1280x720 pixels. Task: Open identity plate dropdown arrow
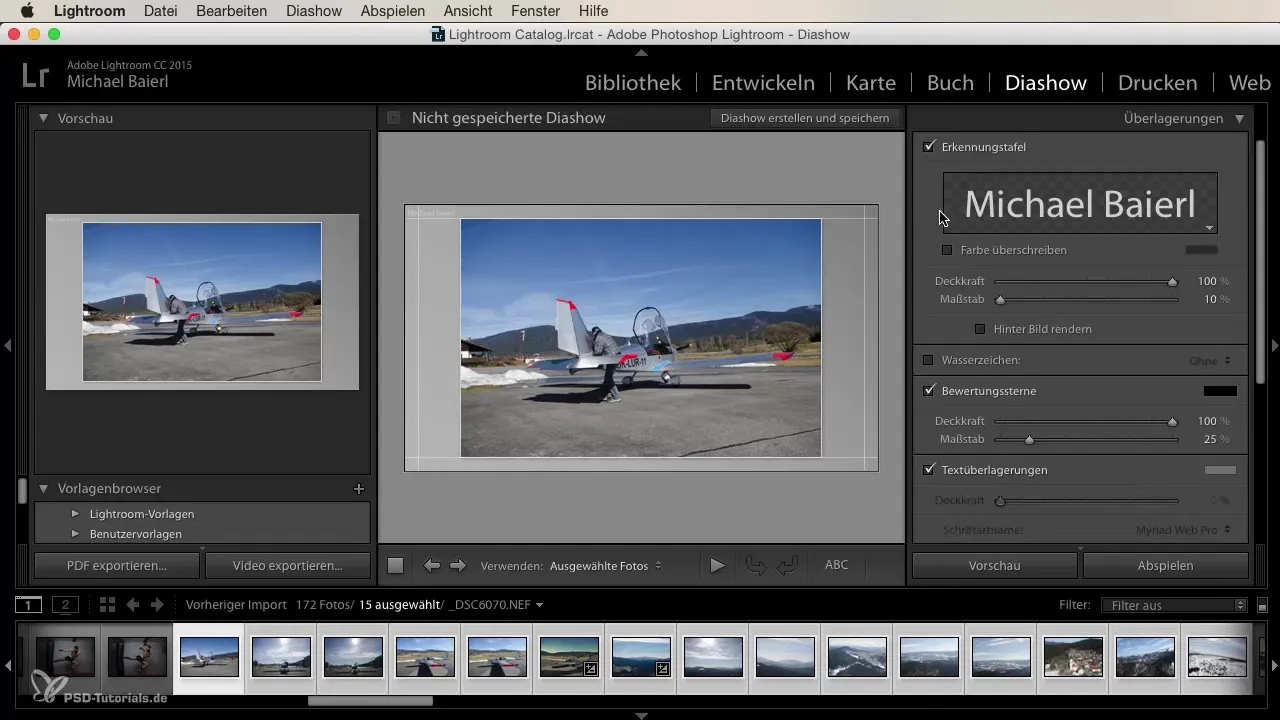(x=1209, y=228)
